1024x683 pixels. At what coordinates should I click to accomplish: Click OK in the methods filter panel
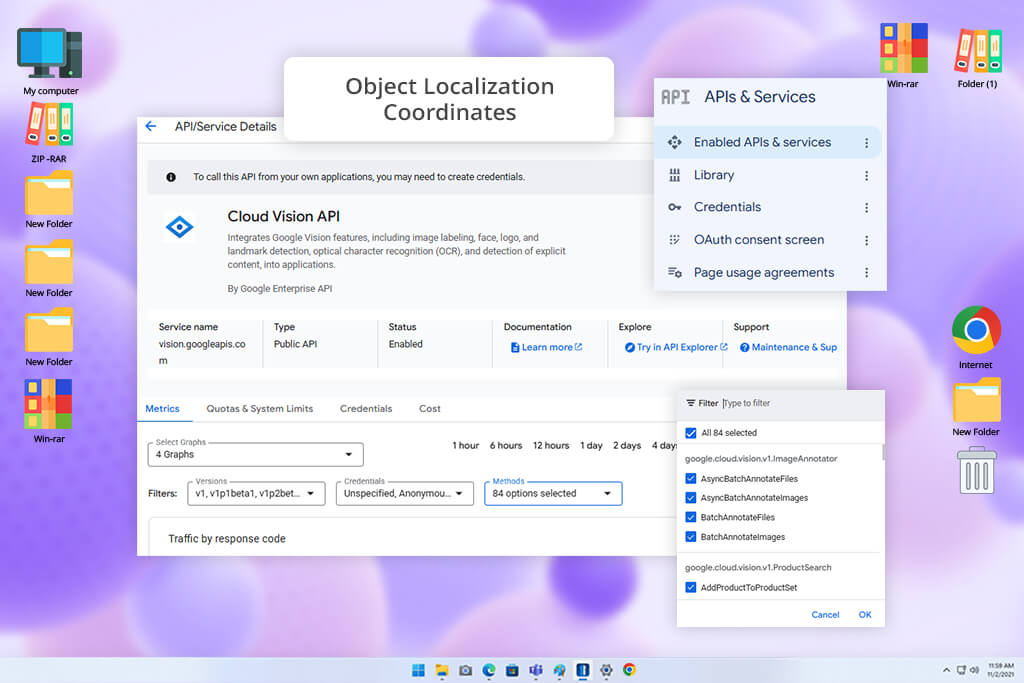pos(865,615)
